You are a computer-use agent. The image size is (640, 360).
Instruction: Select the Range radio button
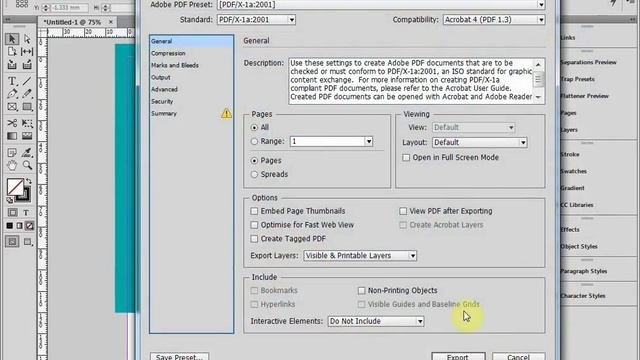tap(254, 142)
